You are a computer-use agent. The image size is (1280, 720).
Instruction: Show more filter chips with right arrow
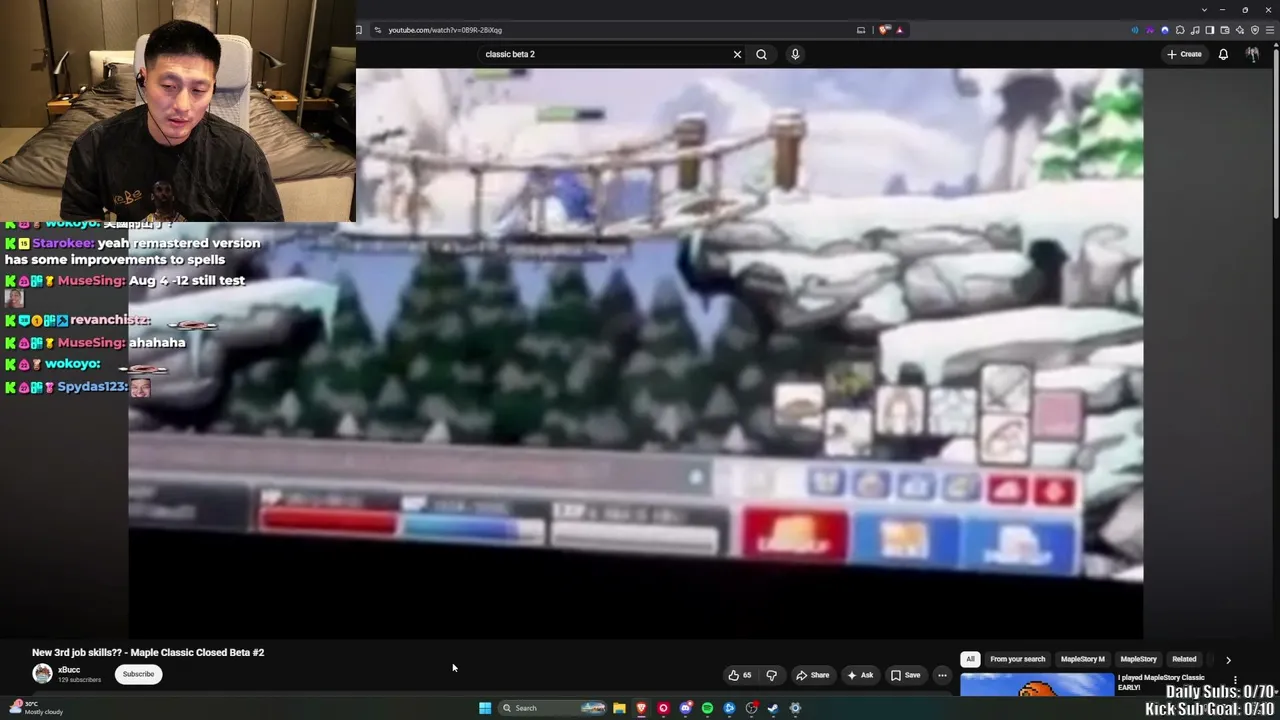tap(1228, 660)
